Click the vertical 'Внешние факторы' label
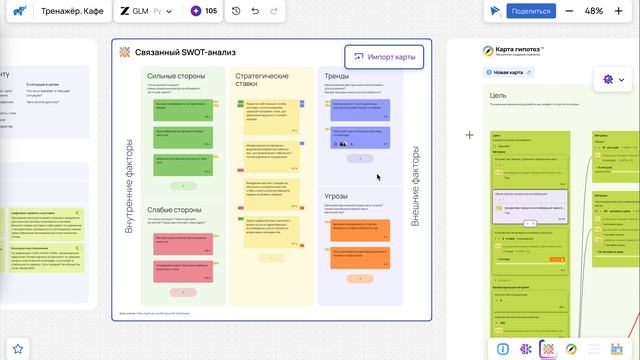Viewport: 640px width, 360px height. coord(415,186)
